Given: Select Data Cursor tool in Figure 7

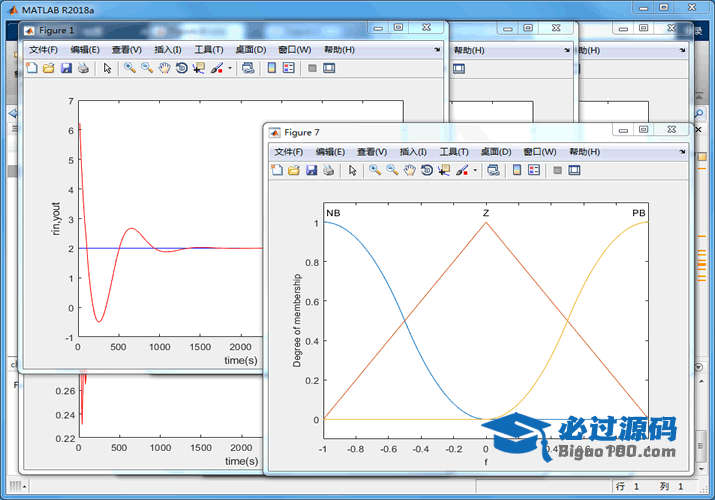Looking at the screenshot, I should 444,170.
